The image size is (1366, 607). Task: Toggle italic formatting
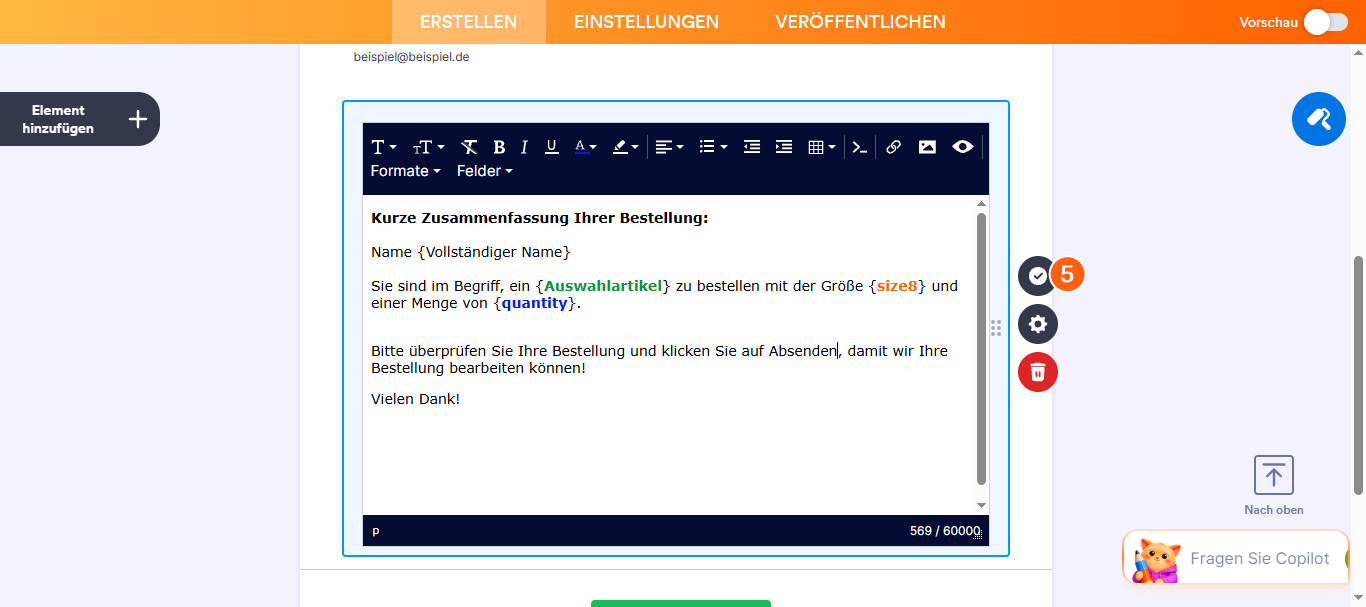click(x=524, y=147)
